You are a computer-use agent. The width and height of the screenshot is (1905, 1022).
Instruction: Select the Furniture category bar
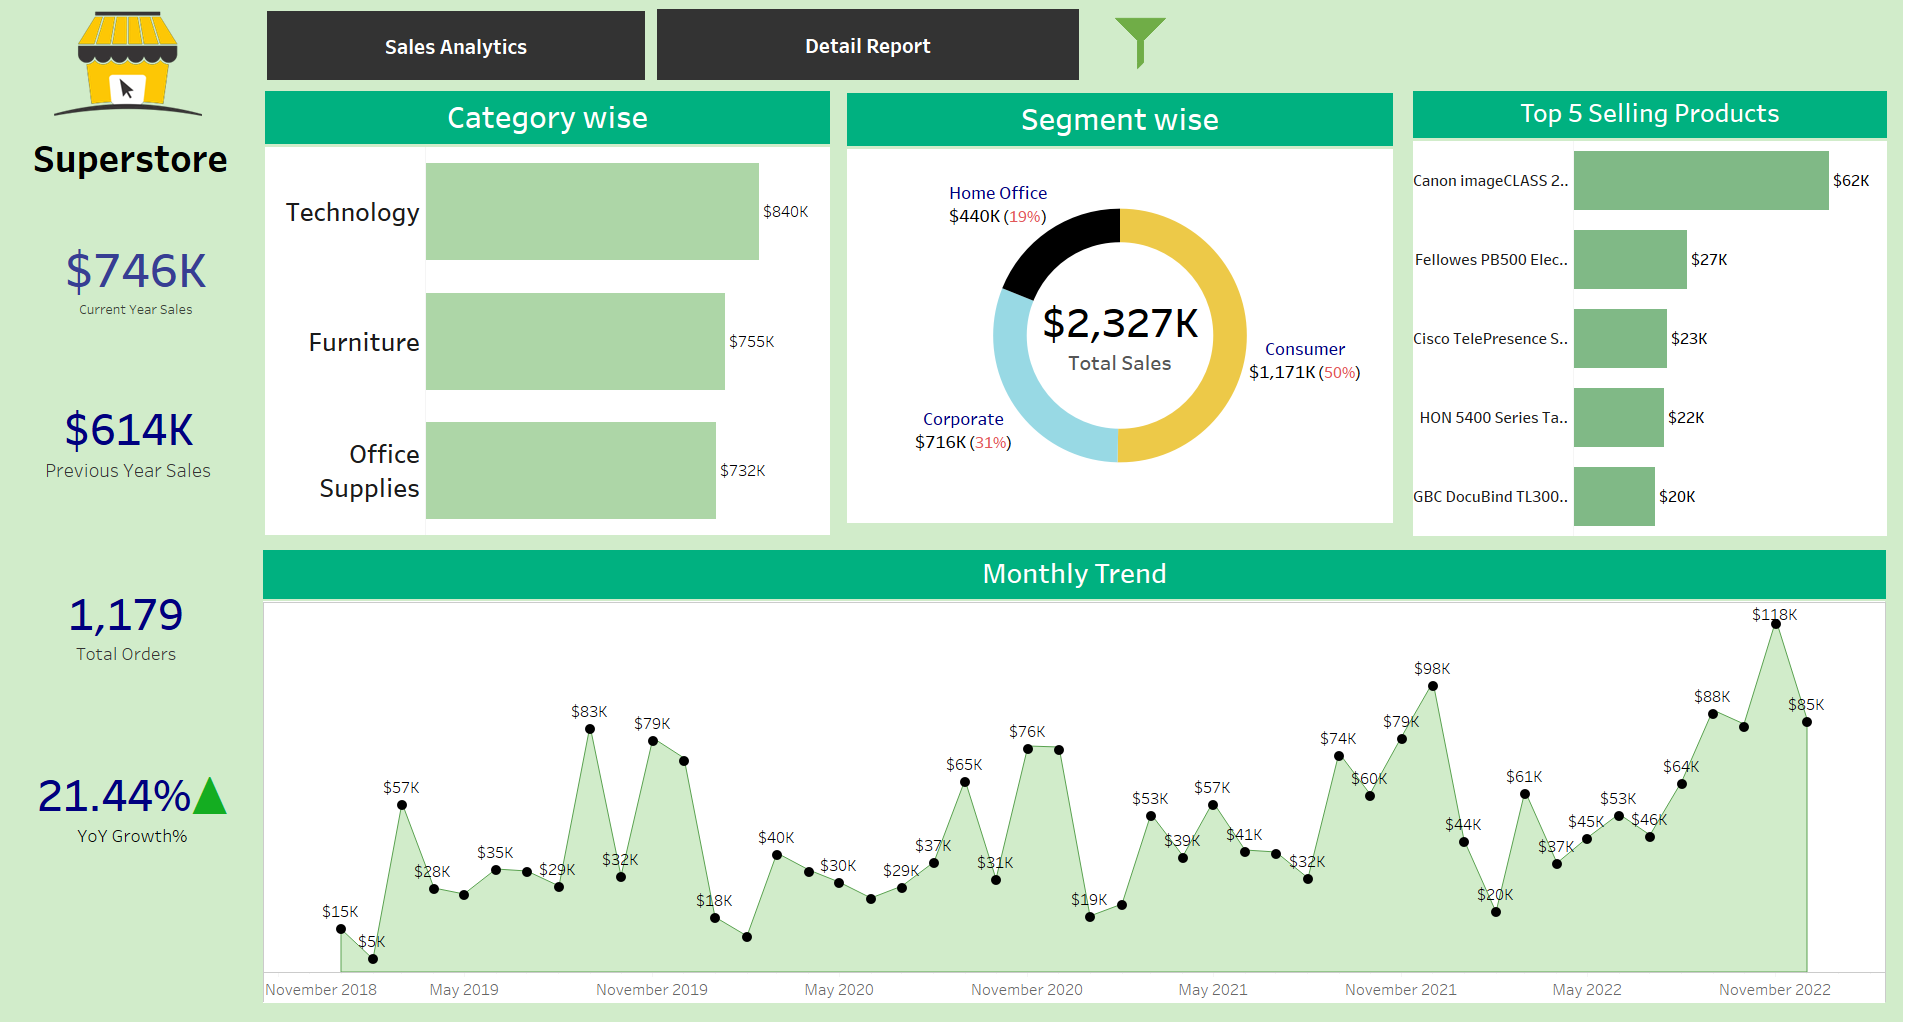[575, 341]
